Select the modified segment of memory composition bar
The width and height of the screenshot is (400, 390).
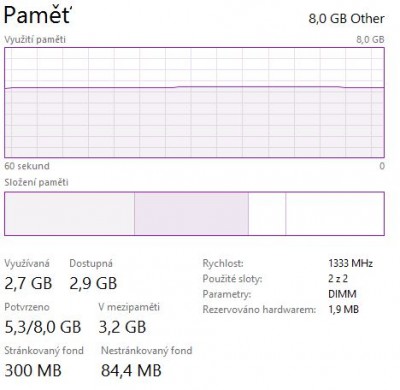click(x=191, y=213)
